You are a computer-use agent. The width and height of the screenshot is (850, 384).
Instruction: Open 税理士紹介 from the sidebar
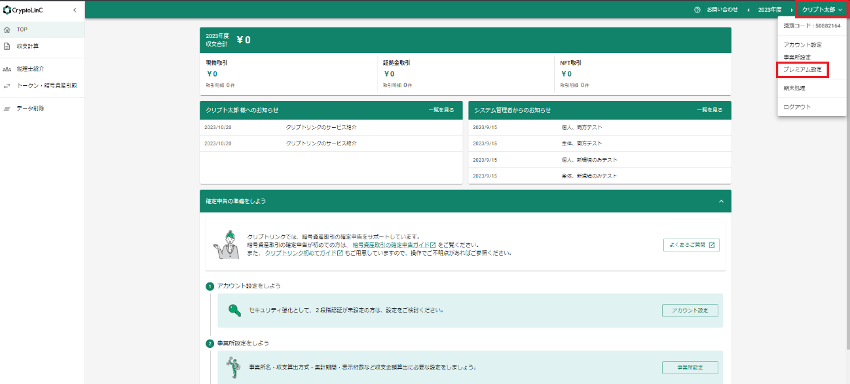coord(42,69)
